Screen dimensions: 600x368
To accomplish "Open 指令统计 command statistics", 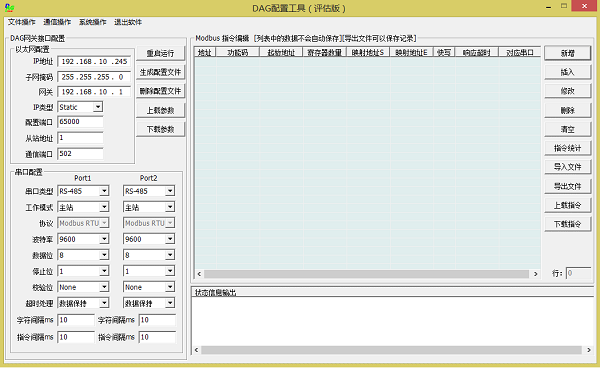I will pos(567,148).
